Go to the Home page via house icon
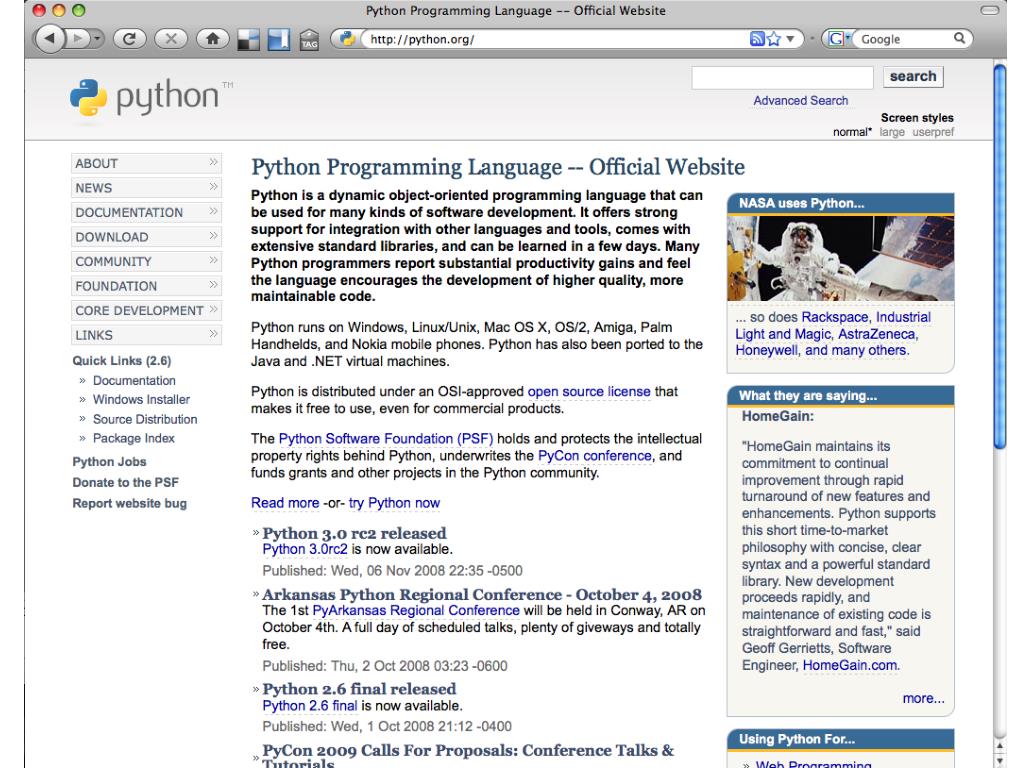Screen dimensions: 1024x768 (213, 39)
